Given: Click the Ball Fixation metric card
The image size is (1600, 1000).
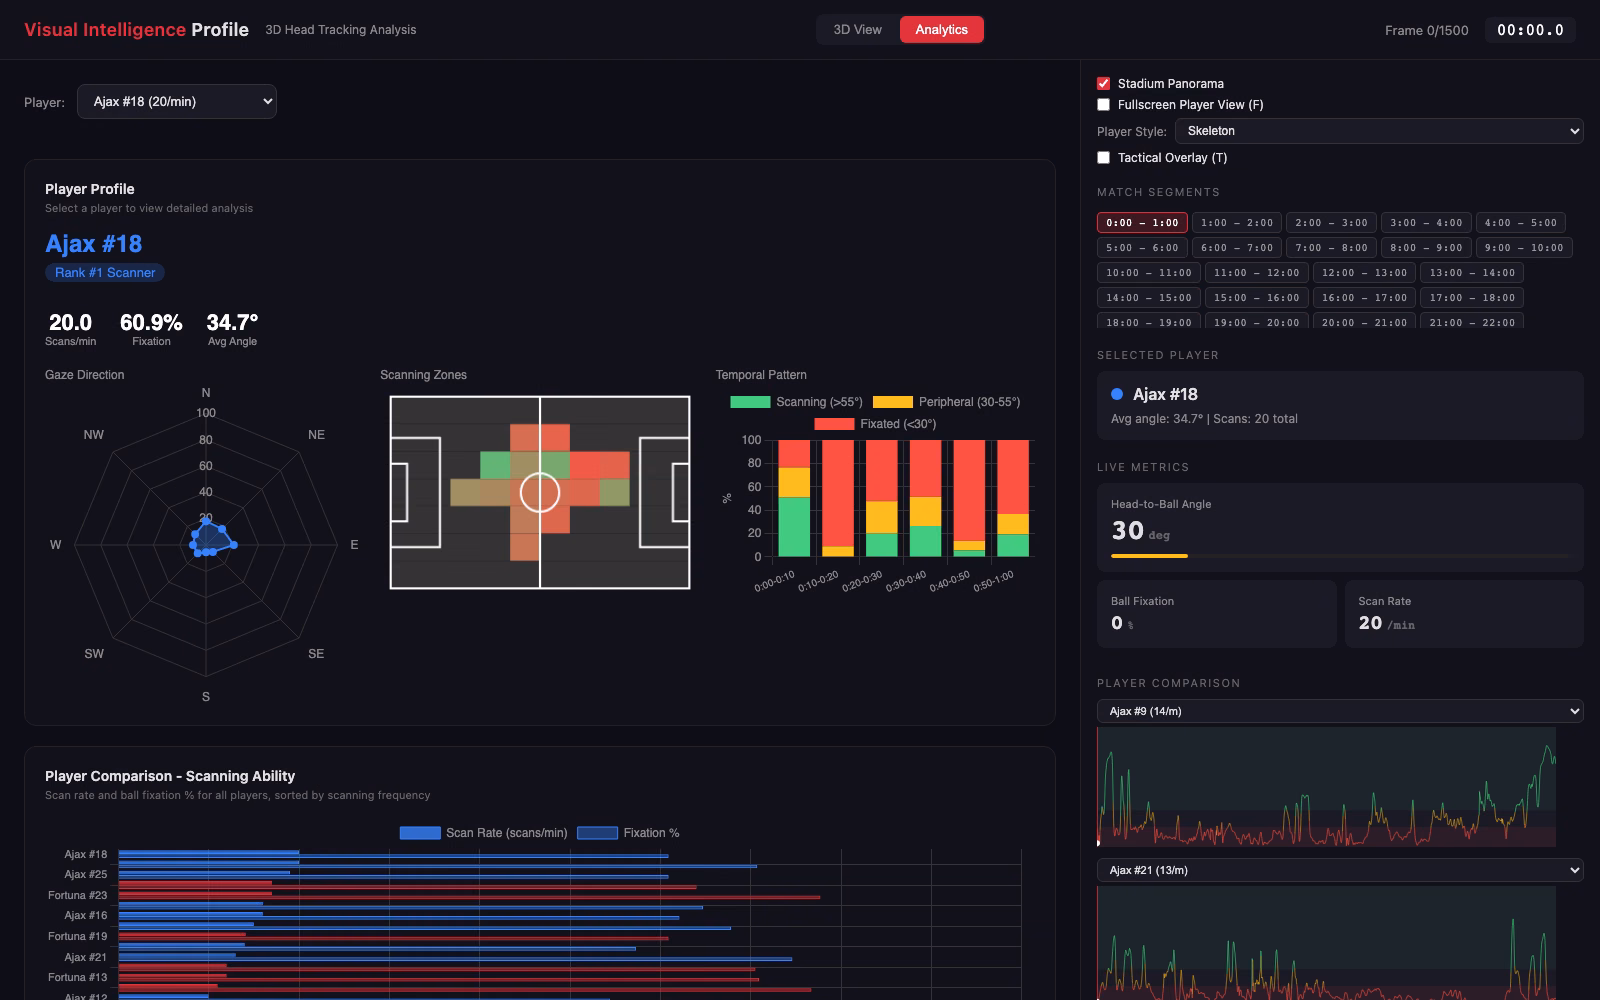Looking at the screenshot, I should click(1217, 614).
